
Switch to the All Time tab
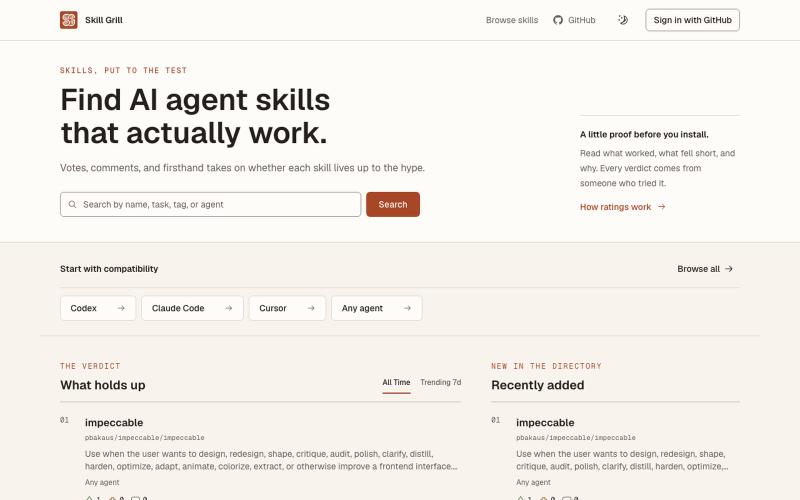(x=396, y=382)
